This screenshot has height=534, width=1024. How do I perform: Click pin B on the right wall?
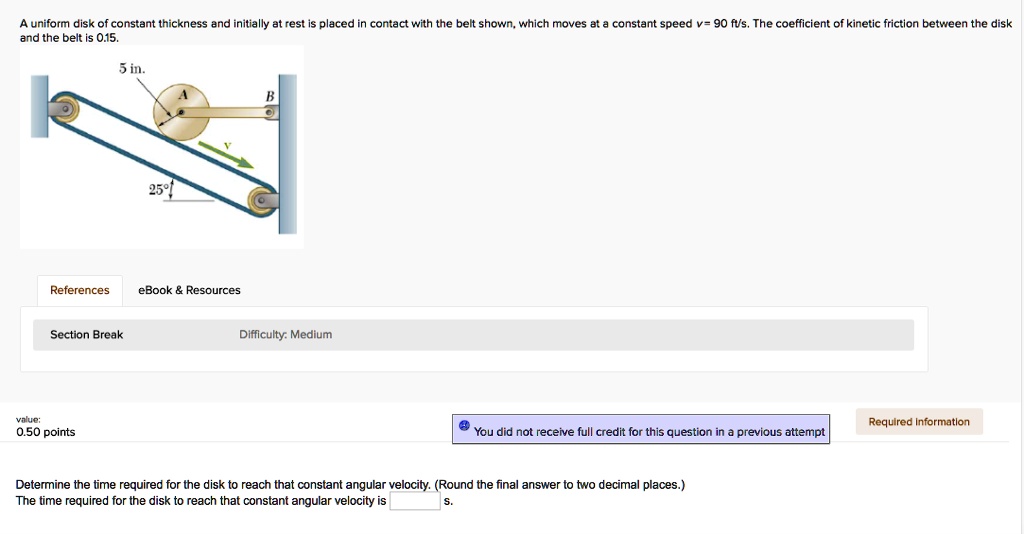tap(268, 114)
